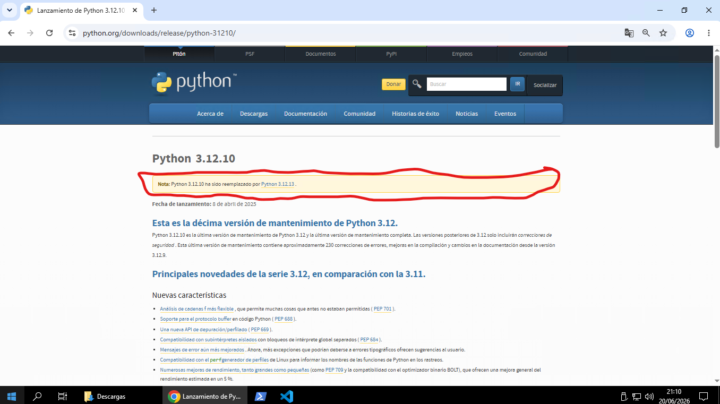Open Task View on taskbar
Image resolution: width=720 pixels, height=404 pixels.
[x=62, y=396]
